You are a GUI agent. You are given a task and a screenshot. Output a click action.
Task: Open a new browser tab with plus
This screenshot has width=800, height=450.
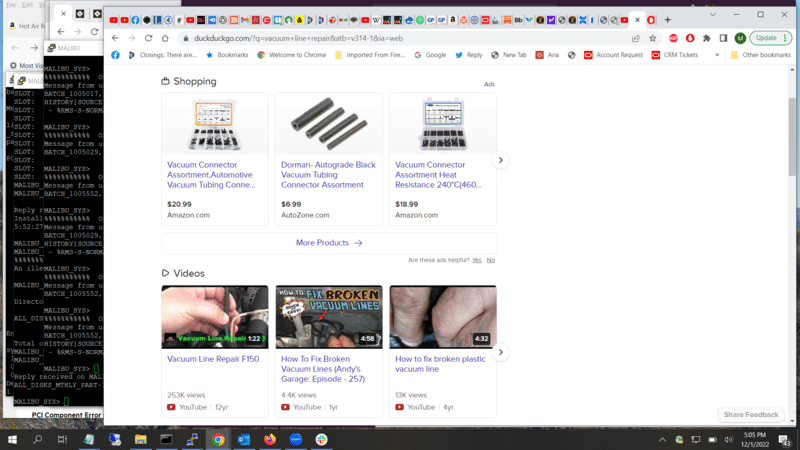point(667,20)
